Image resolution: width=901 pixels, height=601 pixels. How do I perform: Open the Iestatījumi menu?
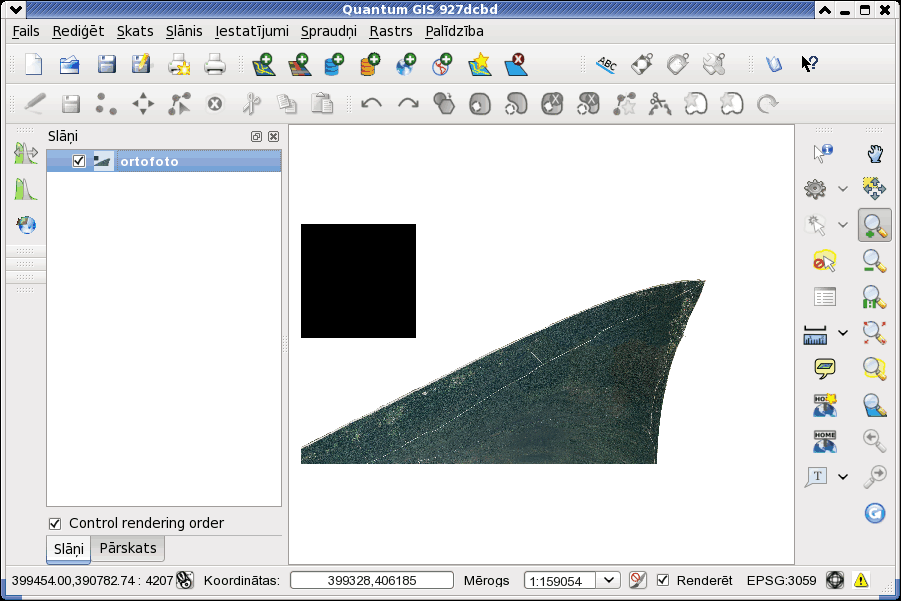(252, 31)
